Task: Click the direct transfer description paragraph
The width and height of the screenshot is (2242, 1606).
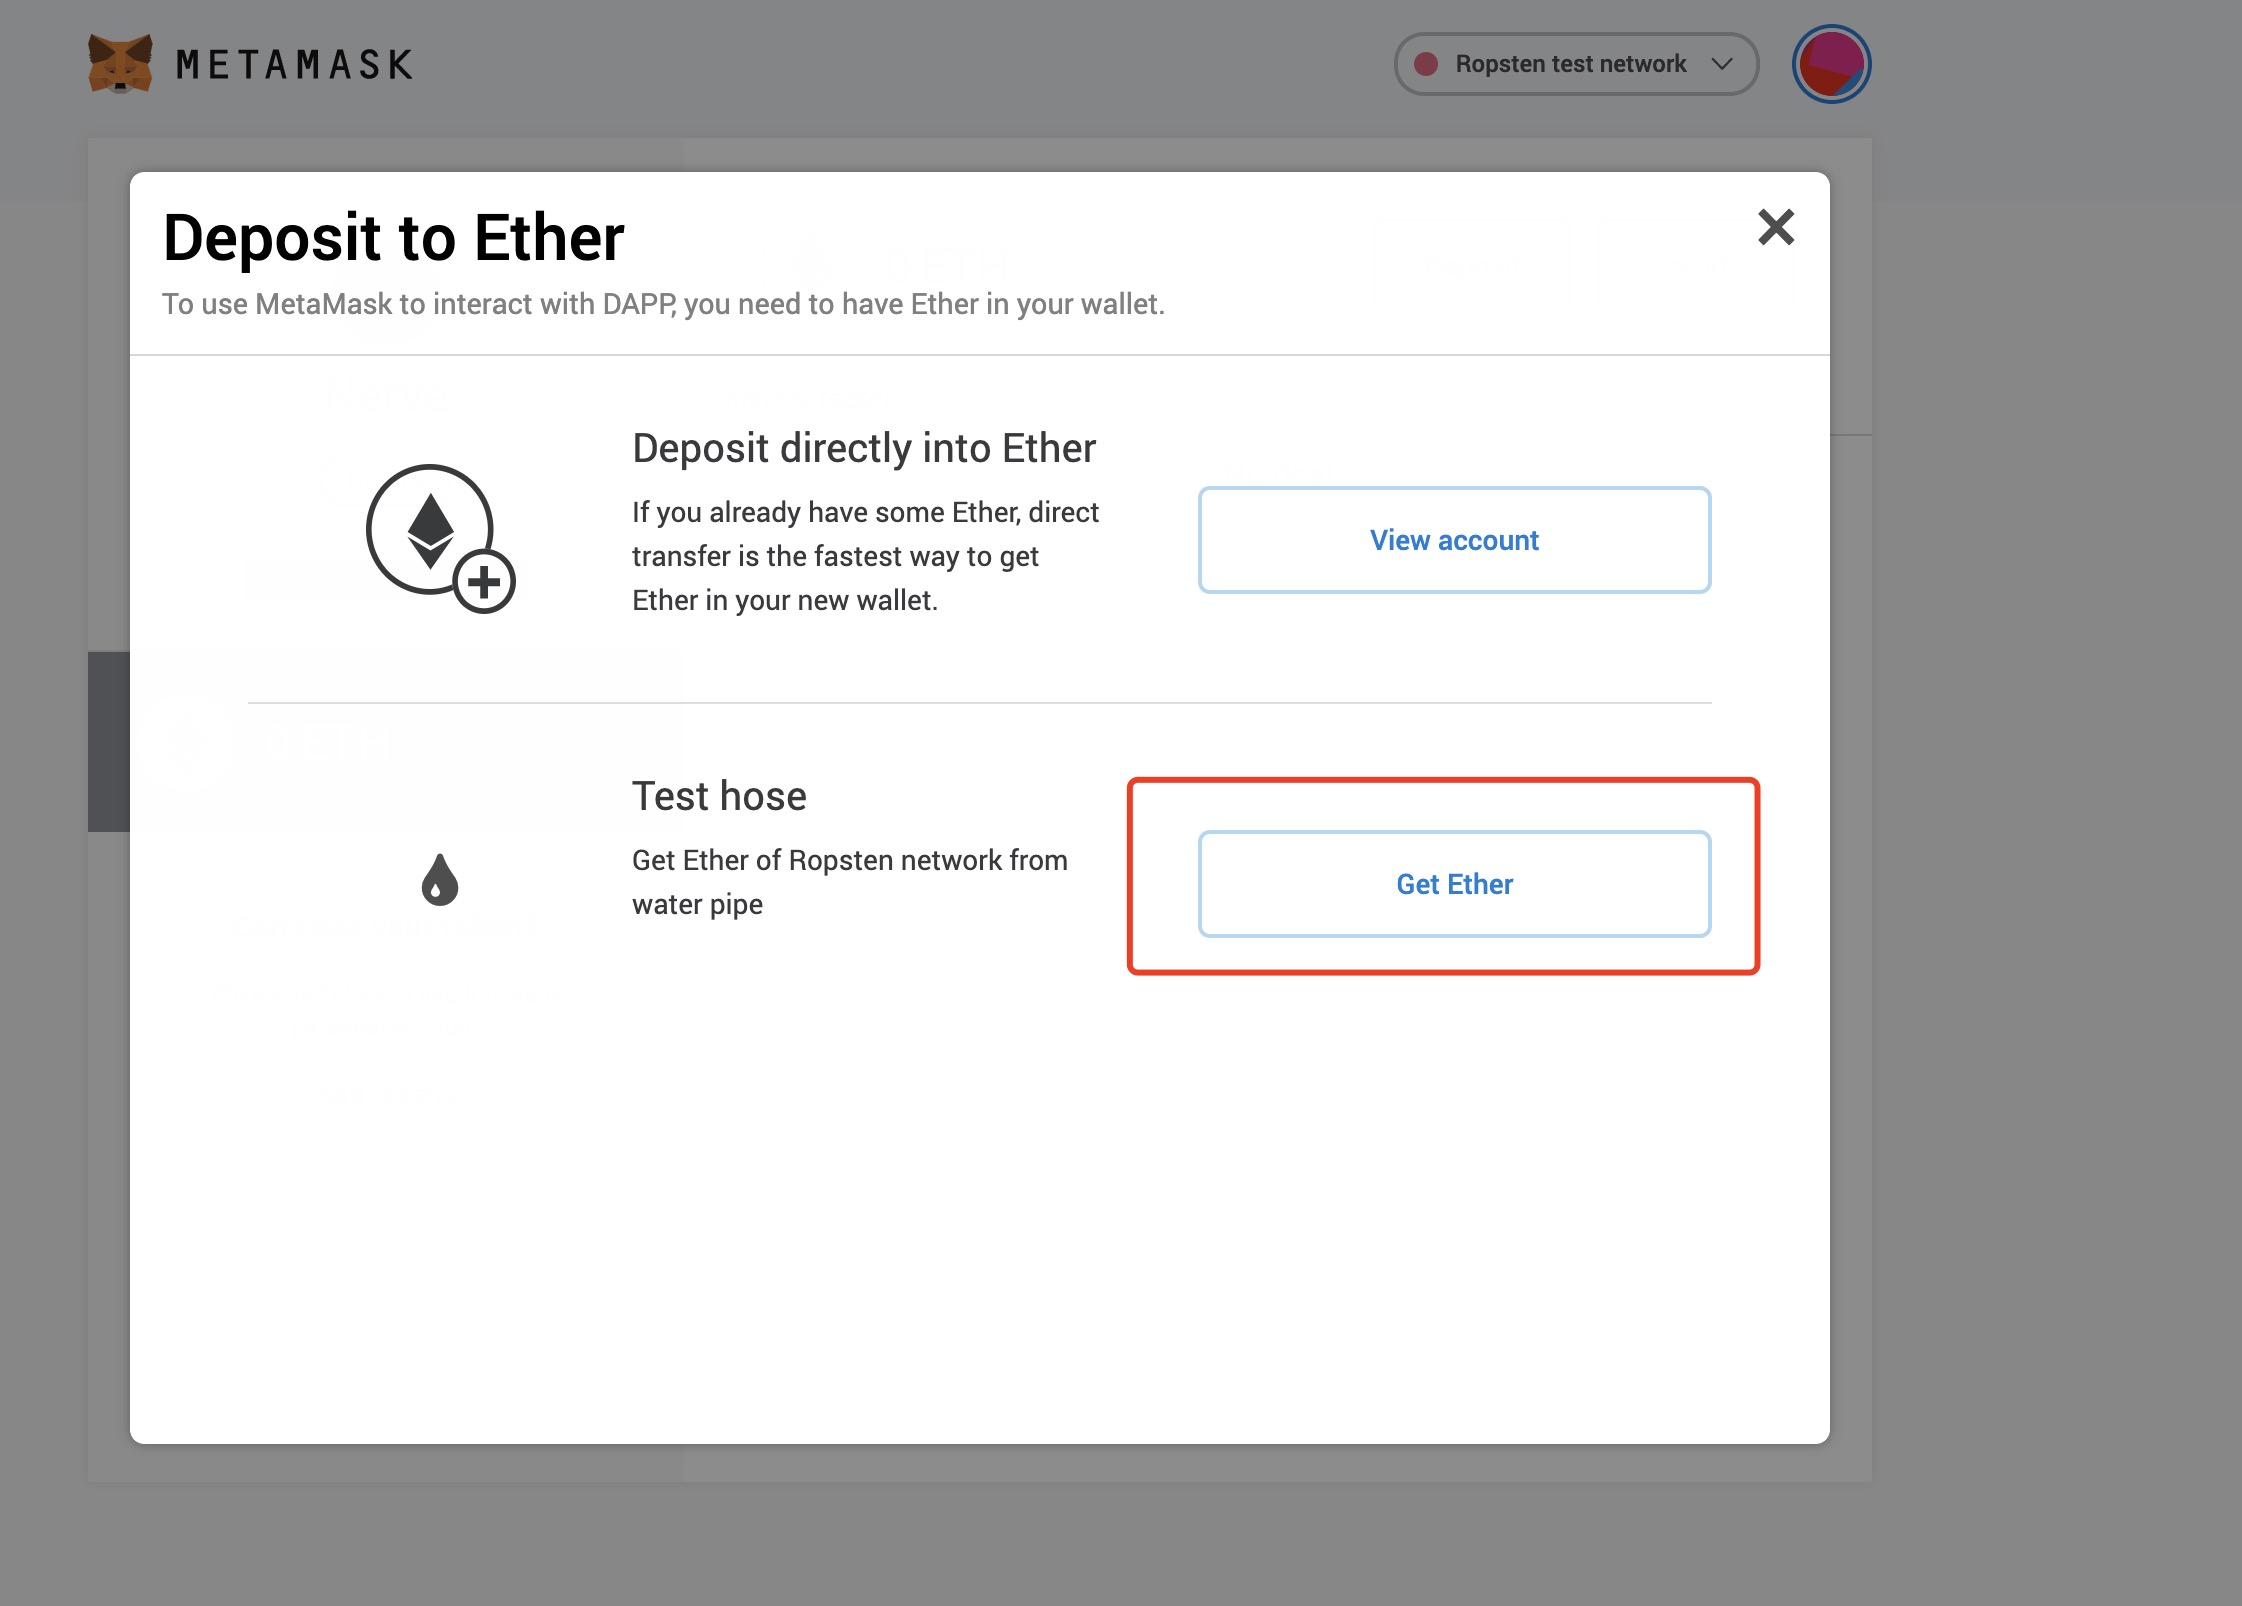Action: (865, 556)
